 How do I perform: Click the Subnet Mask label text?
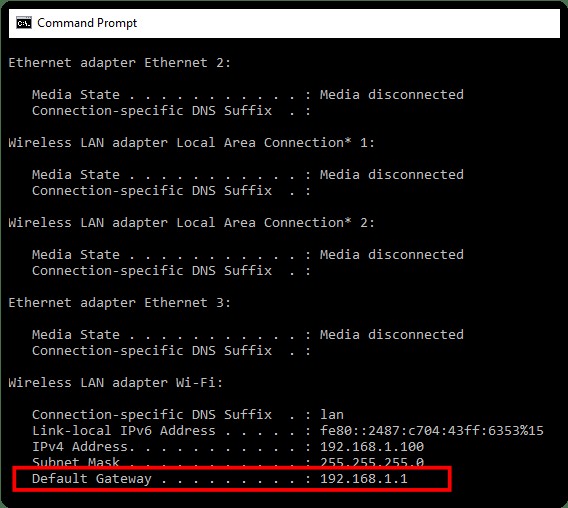pos(76,462)
